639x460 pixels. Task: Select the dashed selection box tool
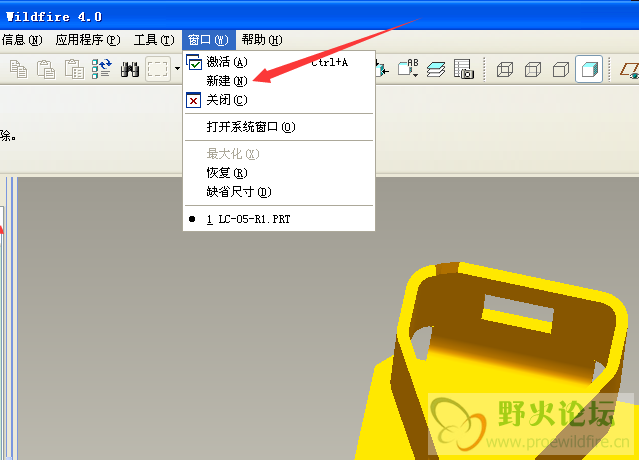[x=158, y=69]
